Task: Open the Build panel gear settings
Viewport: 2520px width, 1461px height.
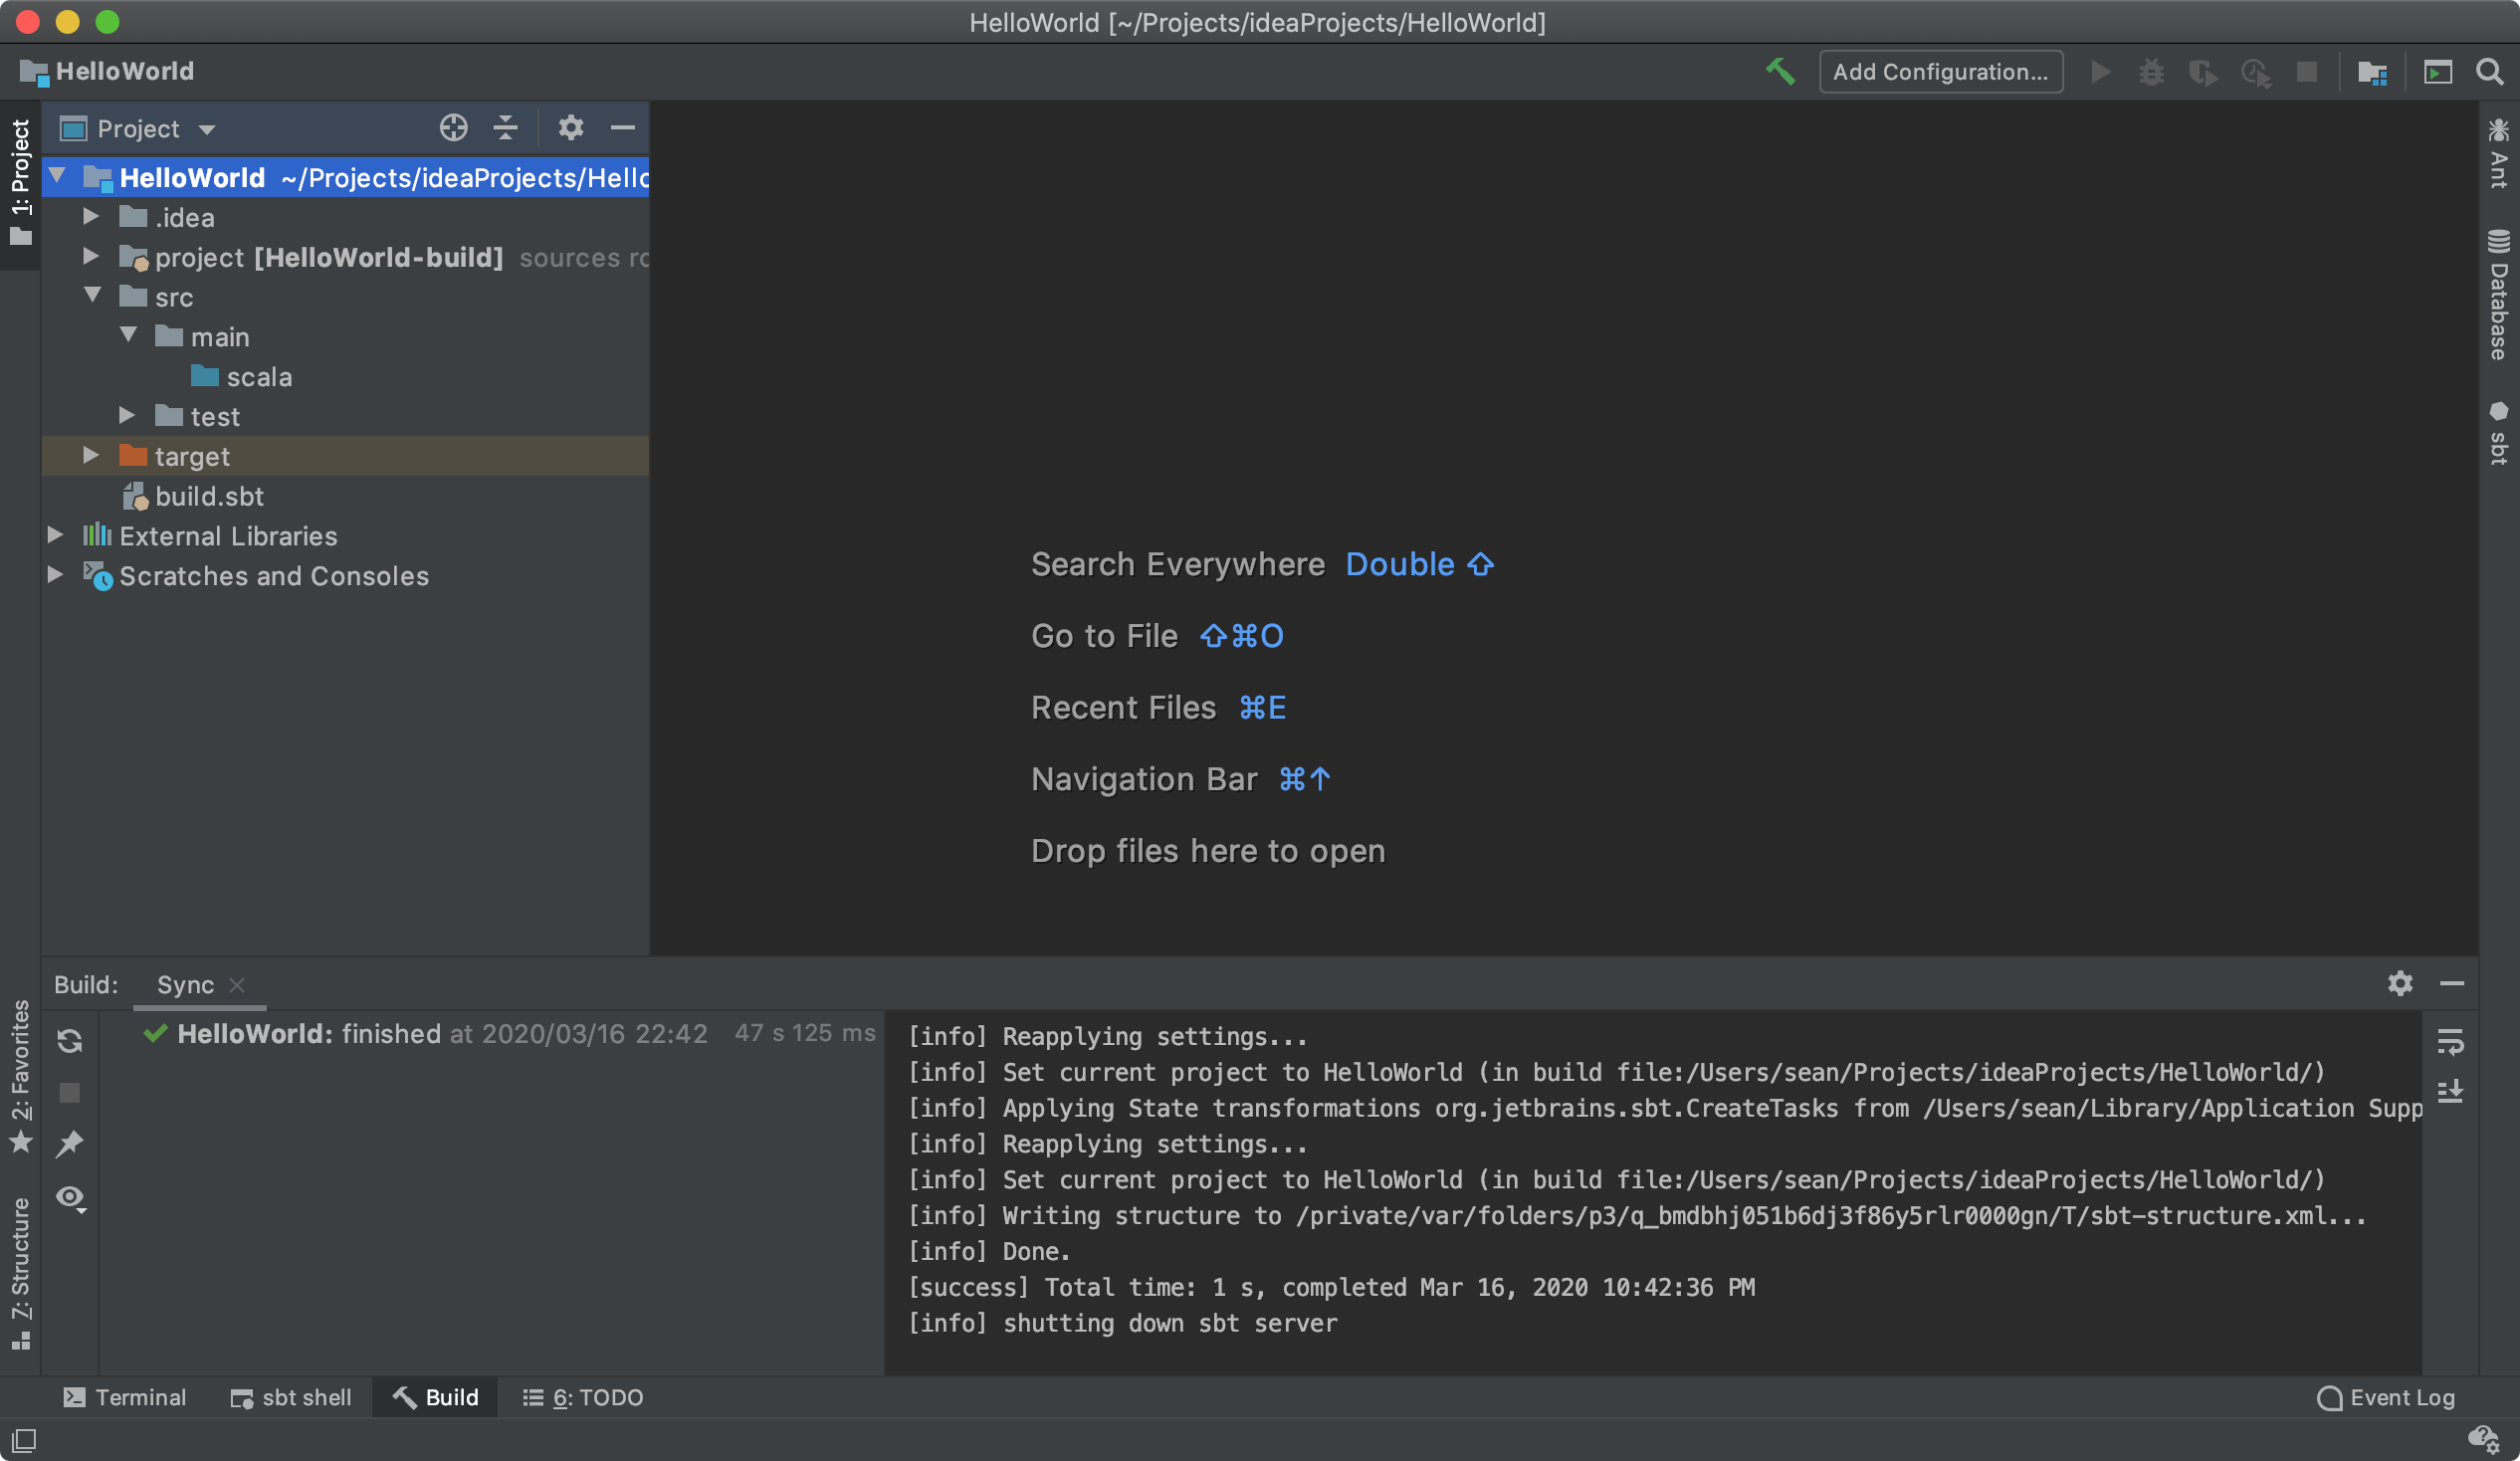Action: 2400,984
